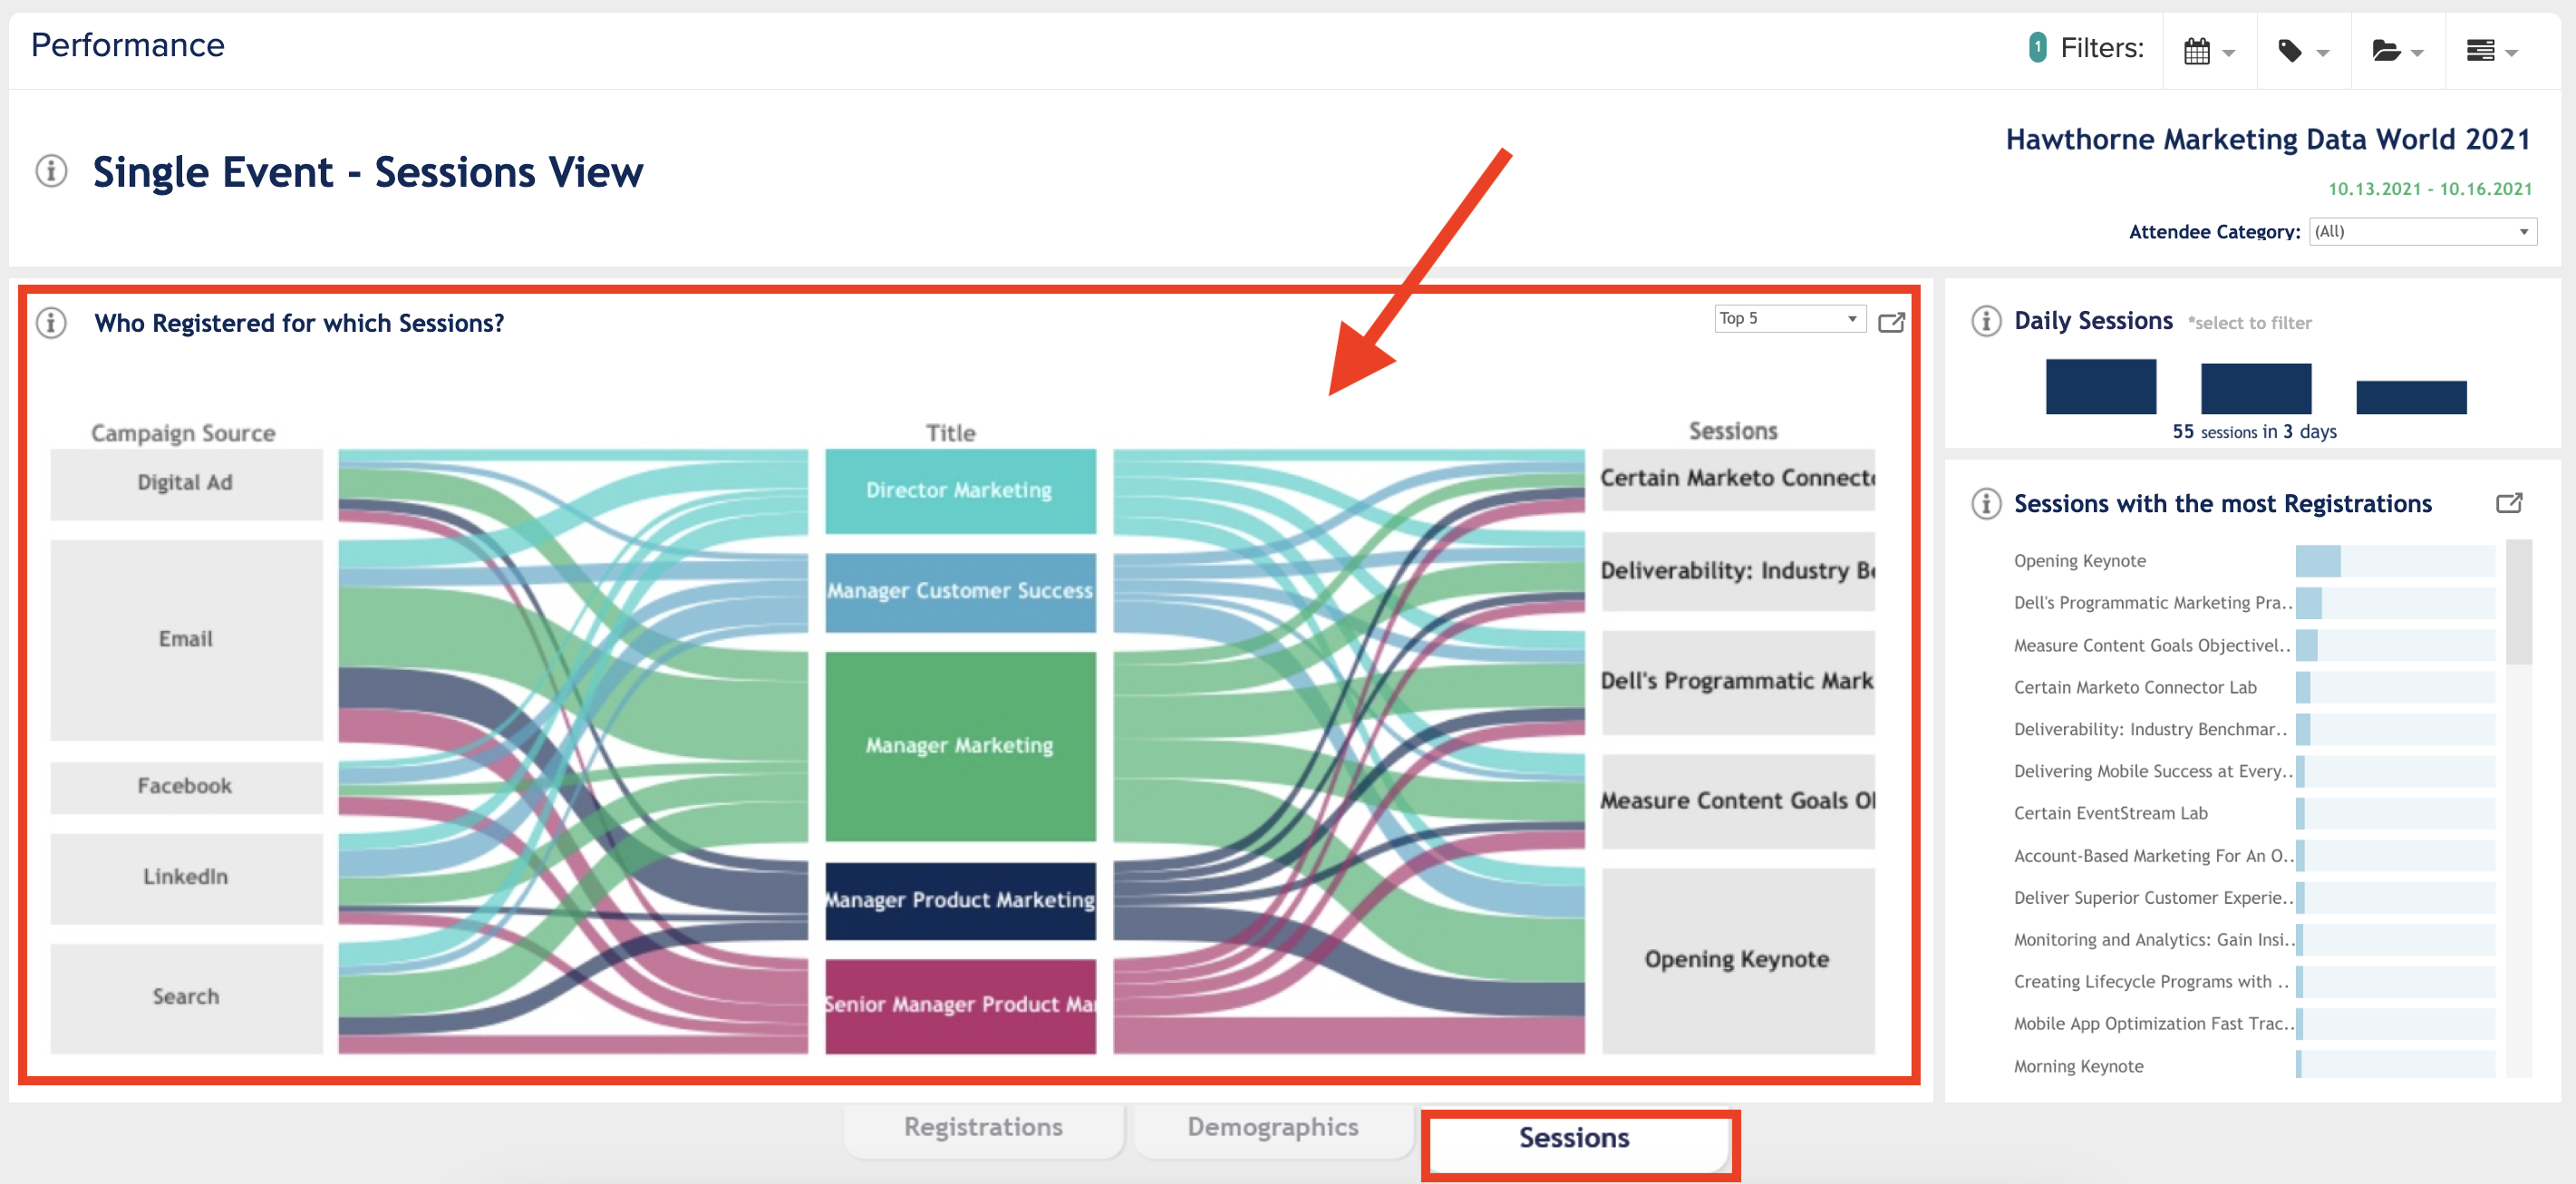
Task: Click the green filter count badge
Action: point(2037,47)
